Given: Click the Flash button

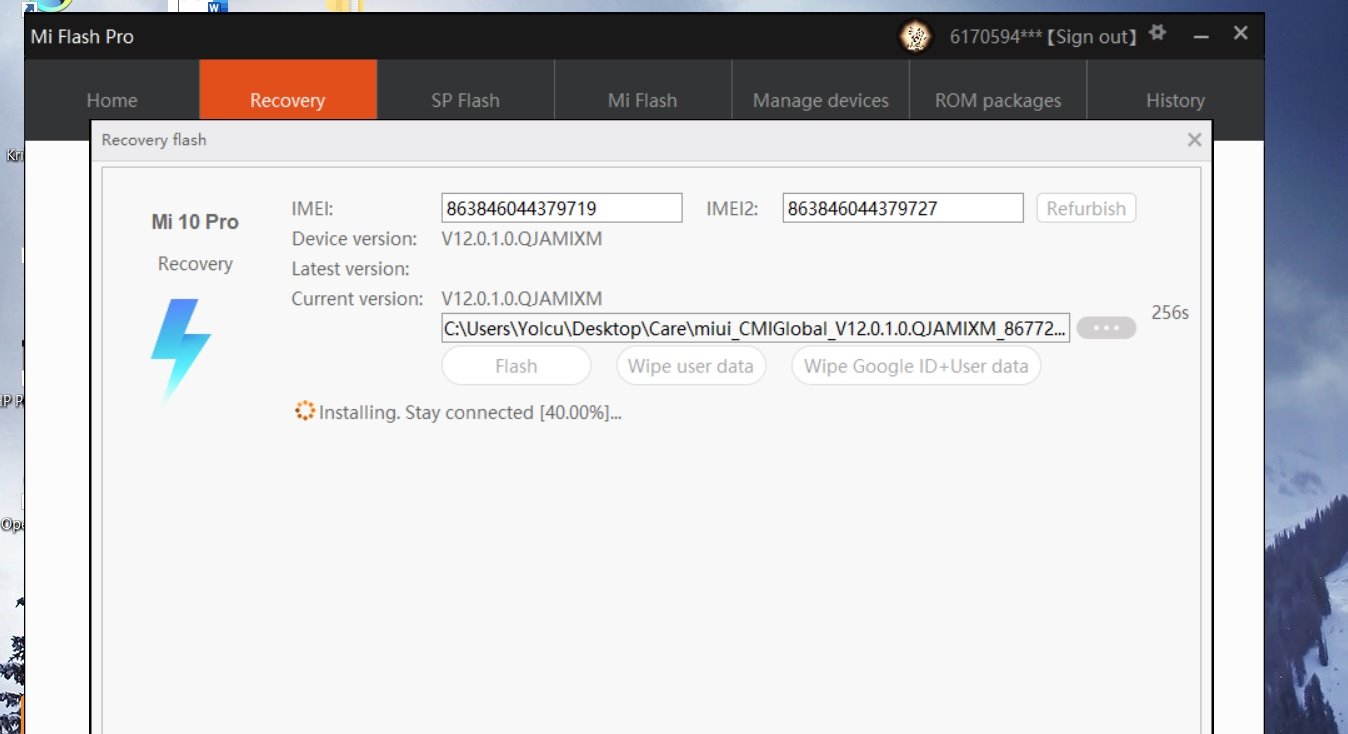Looking at the screenshot, I should [x=516, y=366].
